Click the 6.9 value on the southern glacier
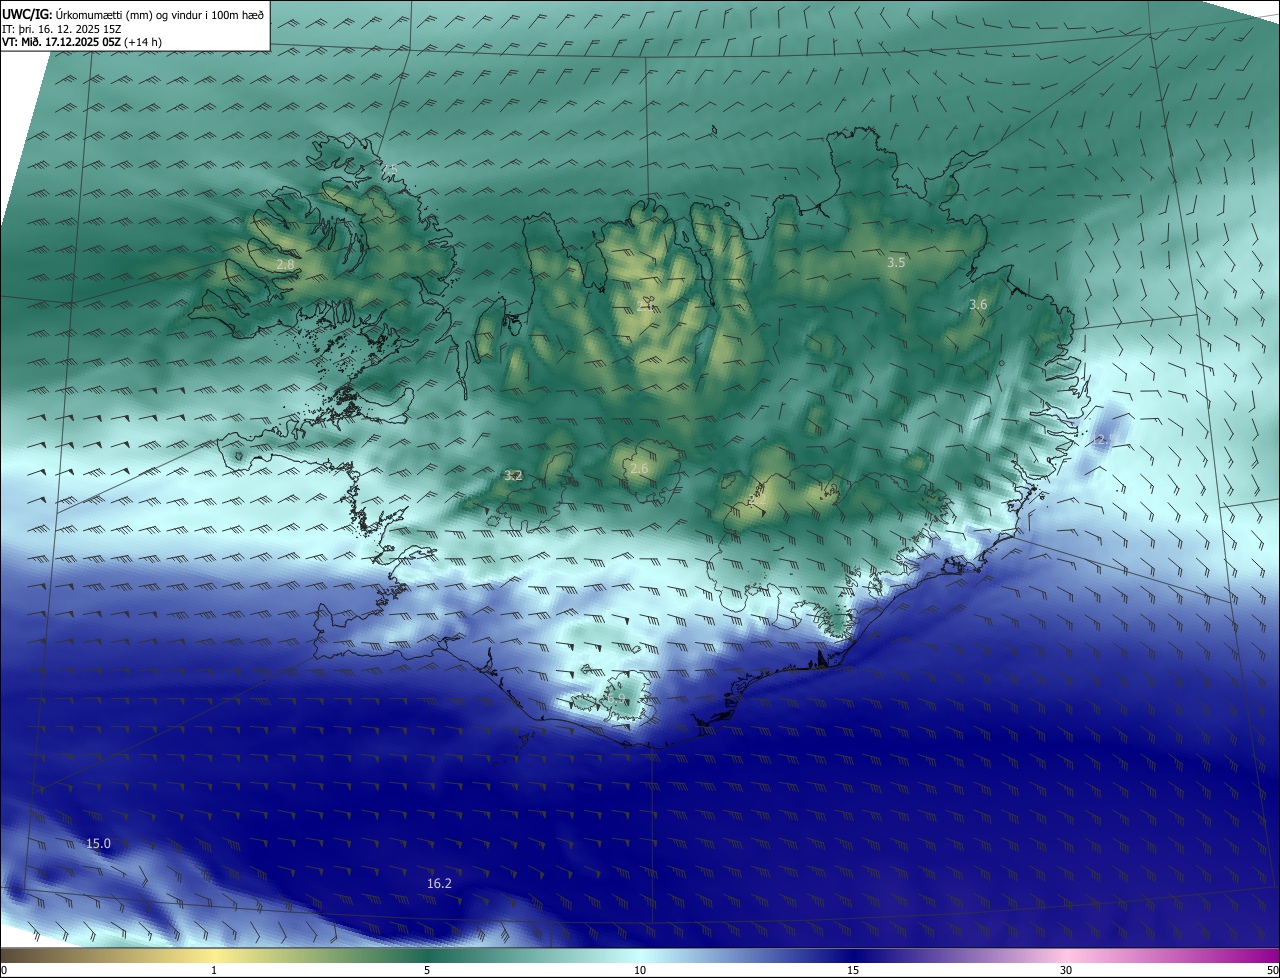The width and height of the screenshot is (1280, 978). click(617, 700)
